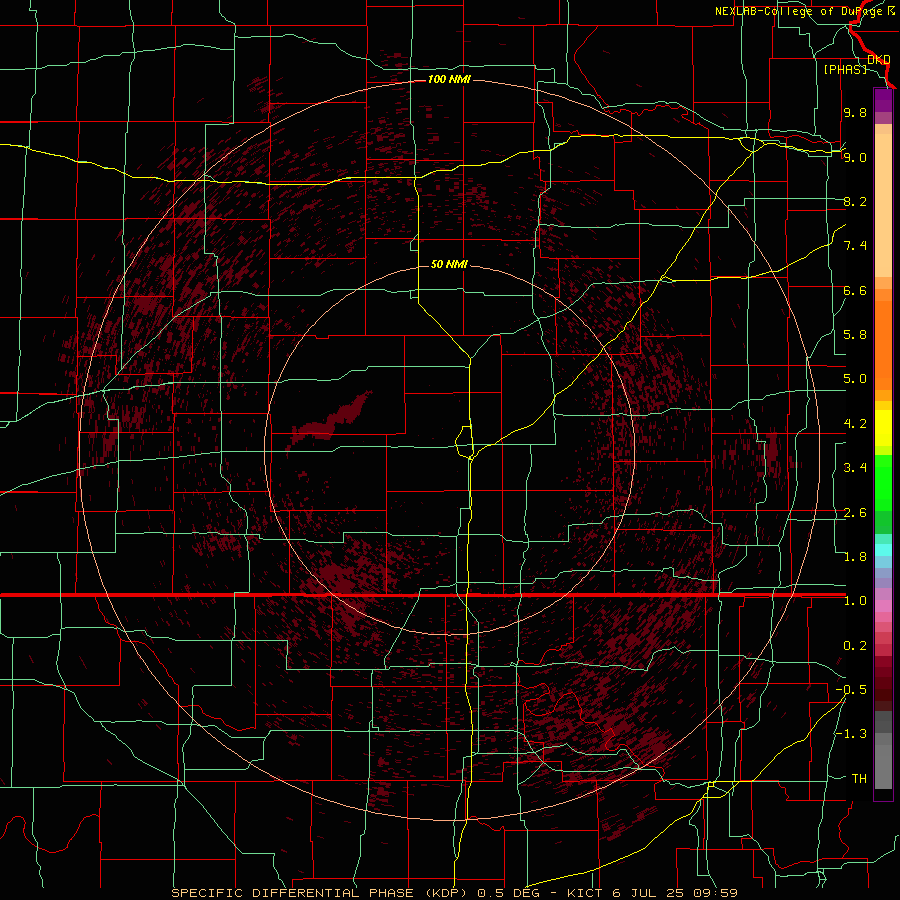
Task: Click the 7.4 value on color scale
Action: coord(855,246)
